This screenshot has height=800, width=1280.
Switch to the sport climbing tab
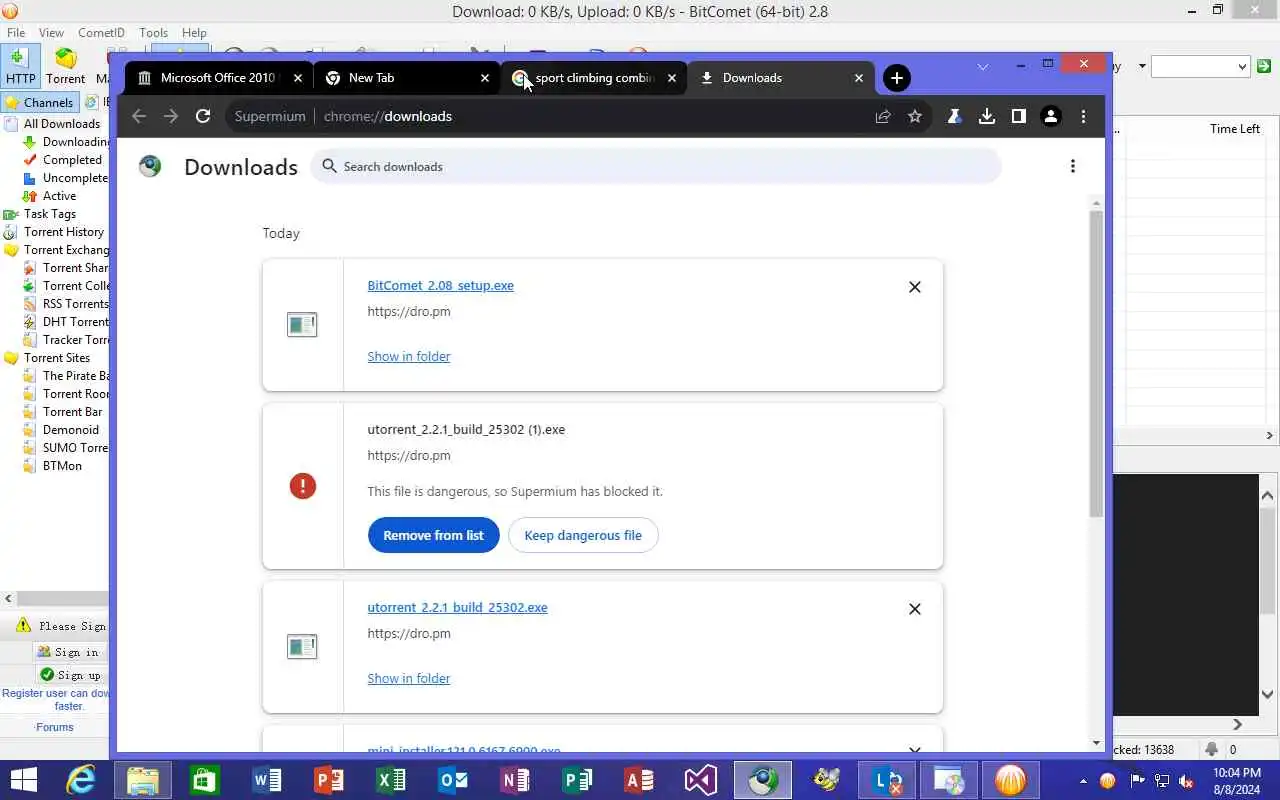[594, 78]
